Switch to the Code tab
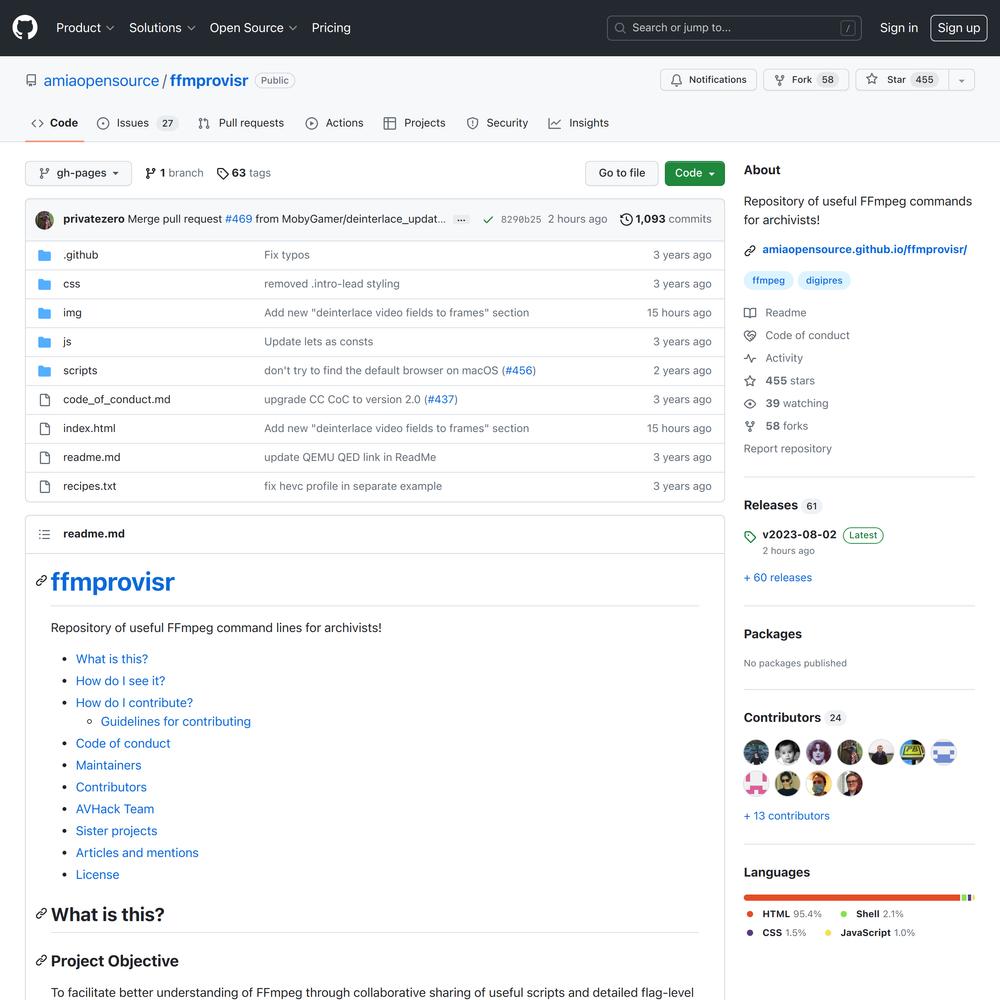 point(54,123)
